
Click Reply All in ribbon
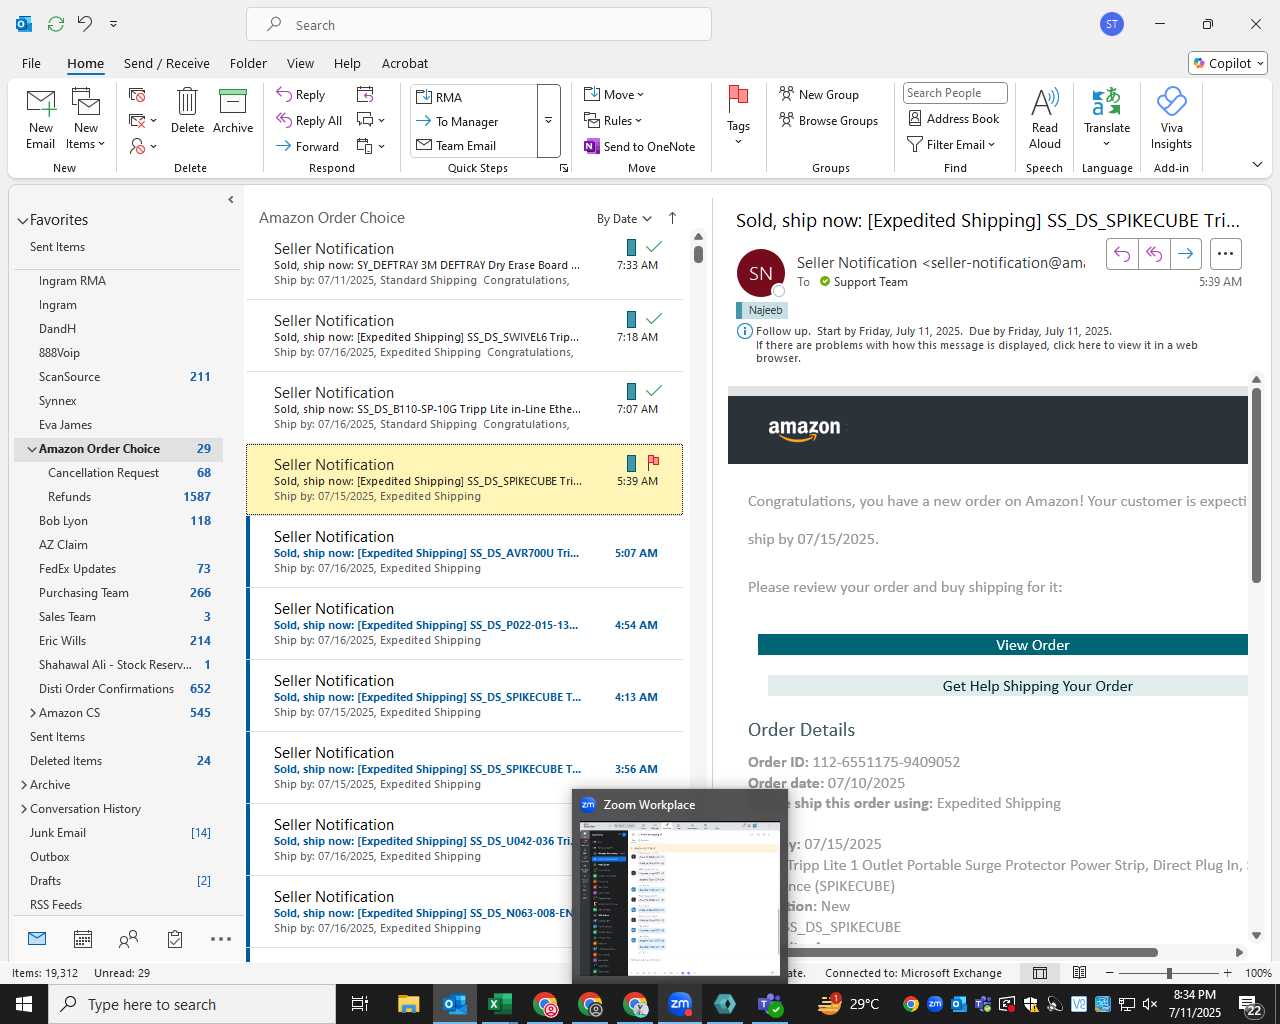pyautogui.click(x=310, y=121)
